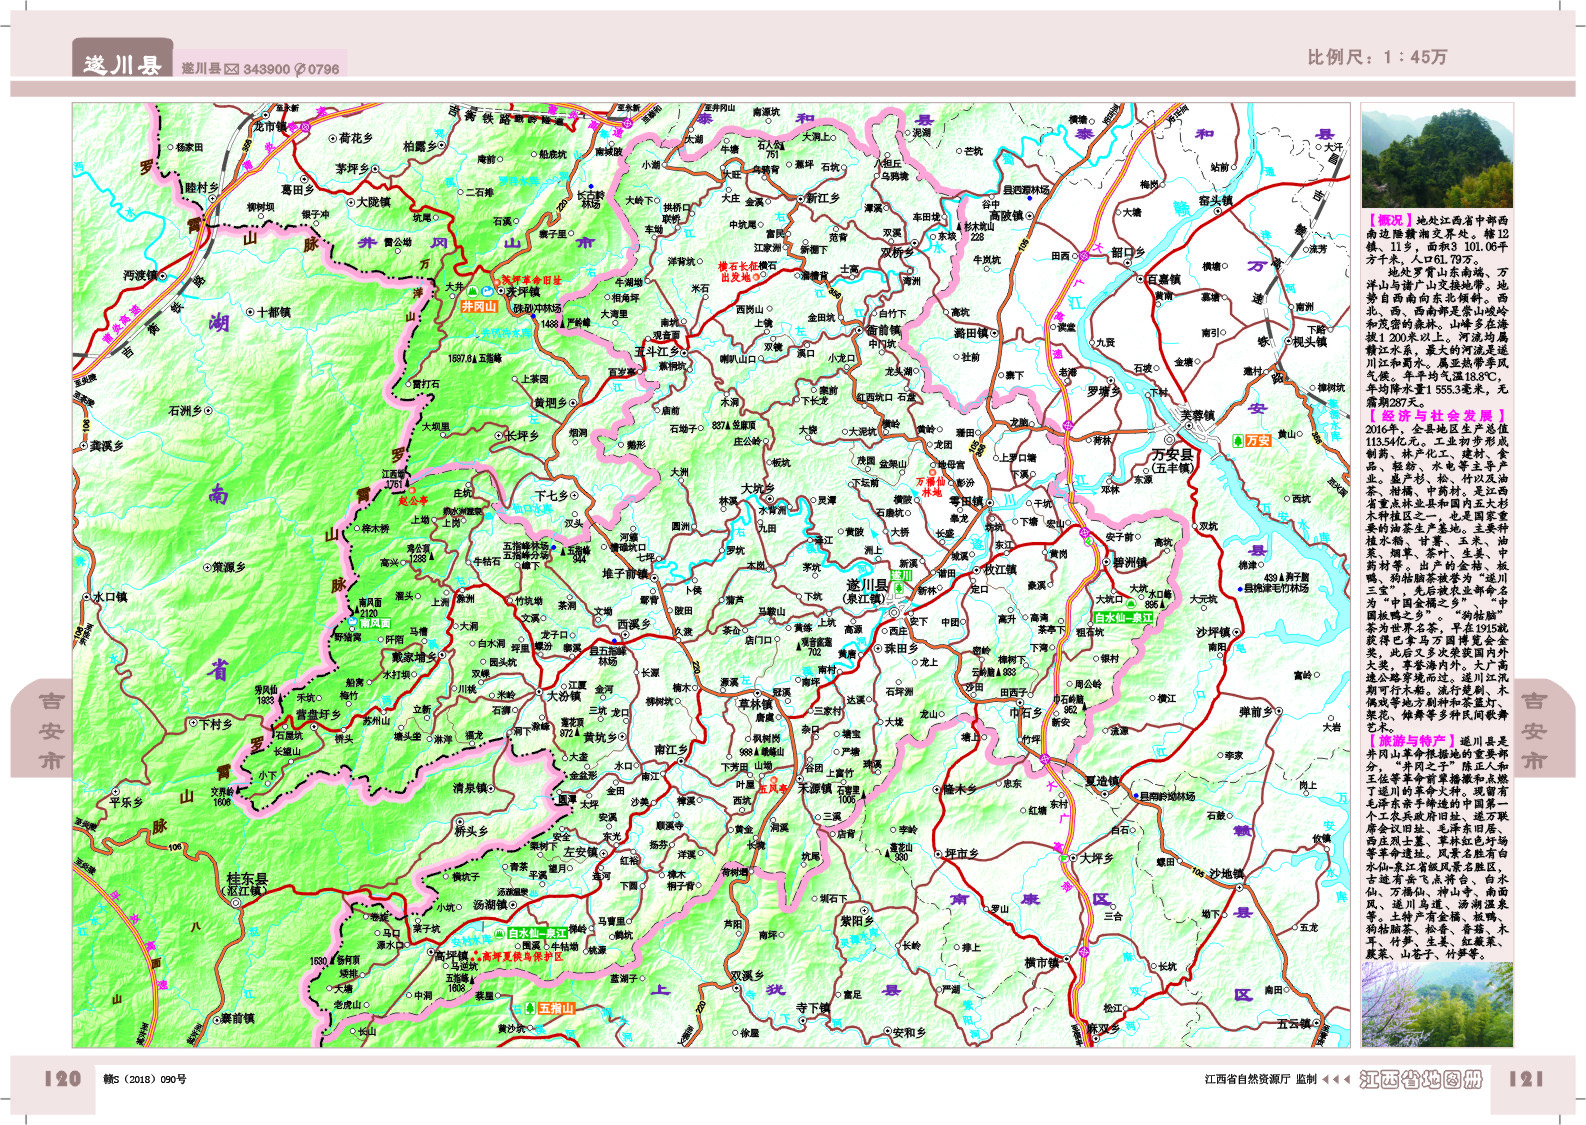Image resolution: width=1586 pixels, height=1125 pixels.
Task: Click the orange 万安 park label
Action: pyautogui.click(x=1259, y=440)
